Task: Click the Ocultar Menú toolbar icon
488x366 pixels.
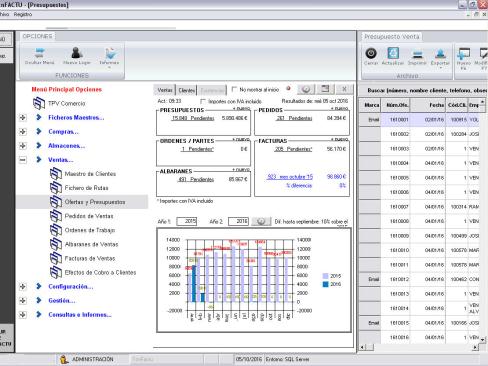Action: (x=40, y=53)
